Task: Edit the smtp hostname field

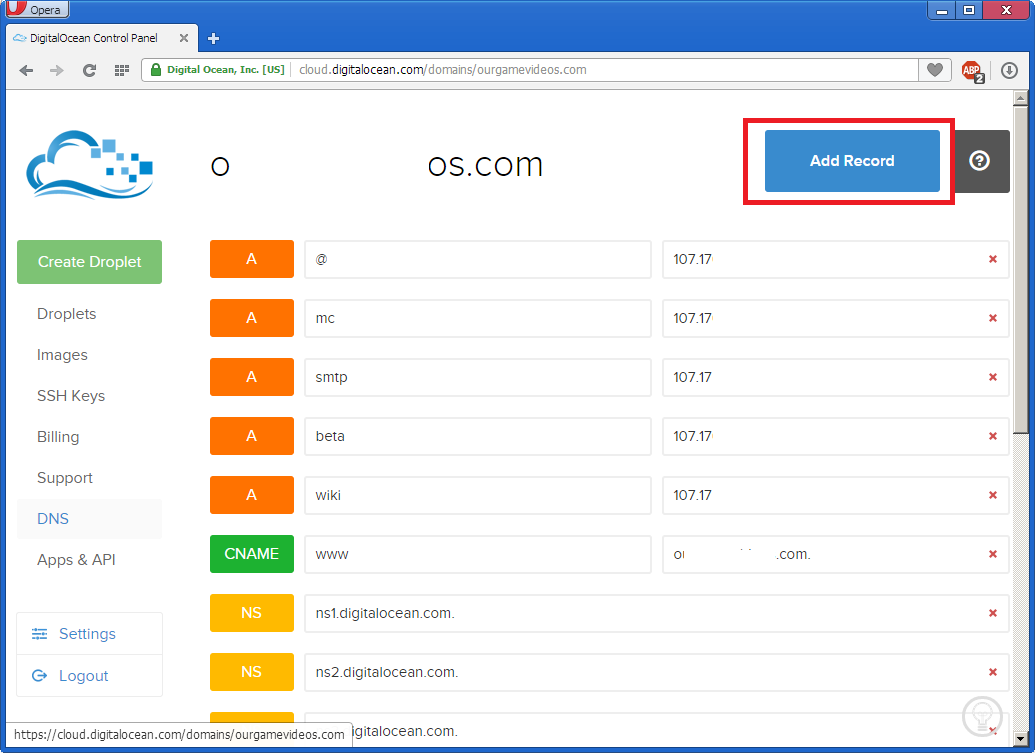Action: point(478,377)
